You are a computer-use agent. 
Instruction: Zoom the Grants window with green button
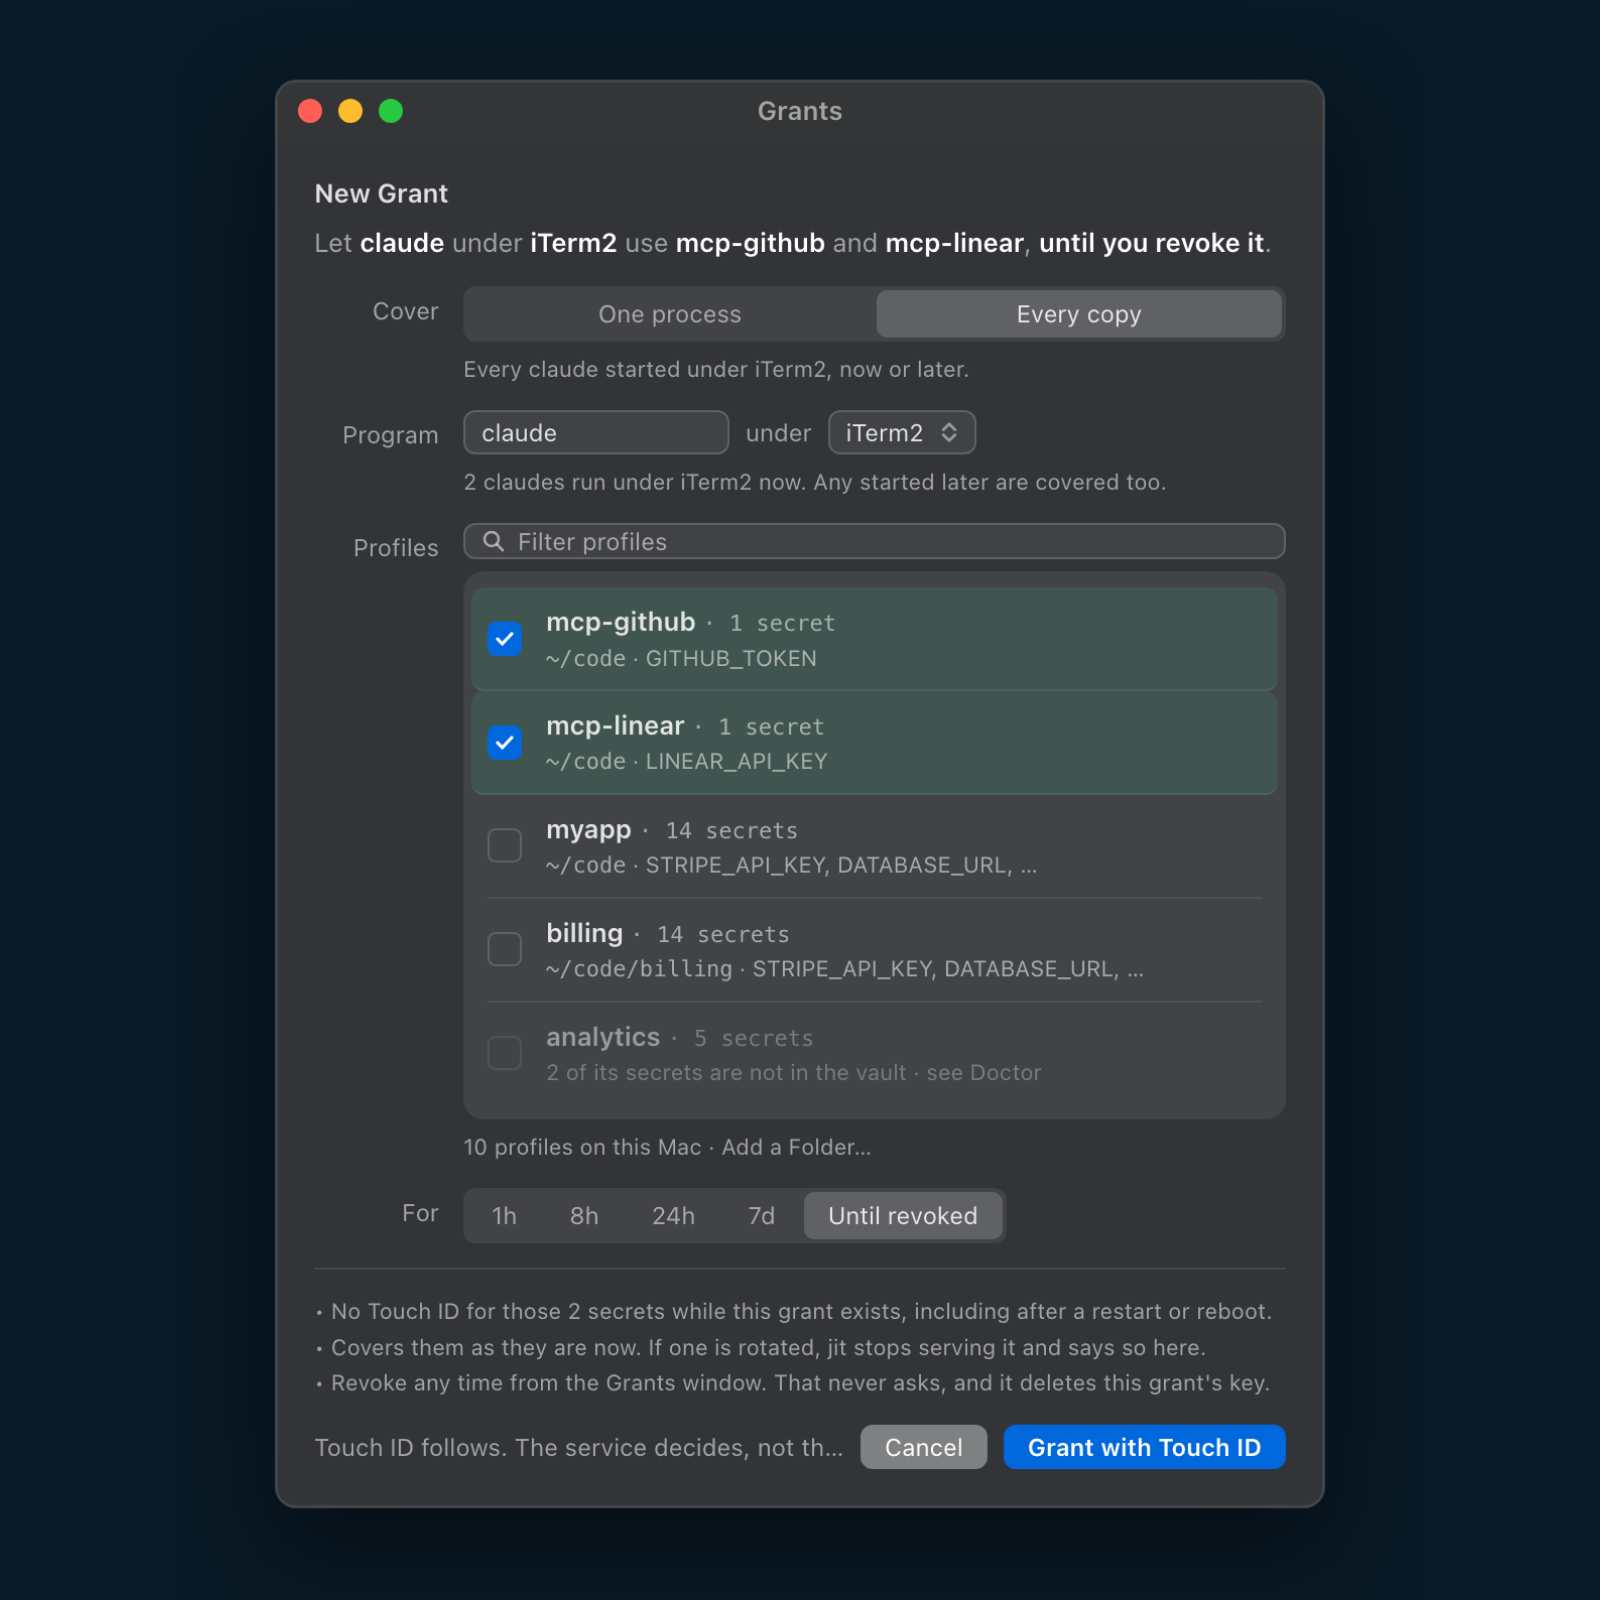pyautogui.click(x=391, y=111)
